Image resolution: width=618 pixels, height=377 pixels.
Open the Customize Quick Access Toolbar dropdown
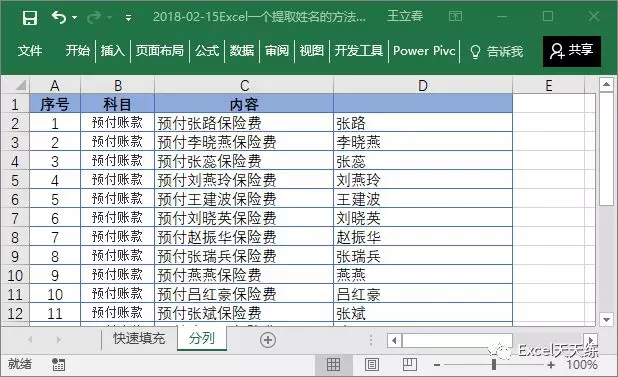[128, 18]
